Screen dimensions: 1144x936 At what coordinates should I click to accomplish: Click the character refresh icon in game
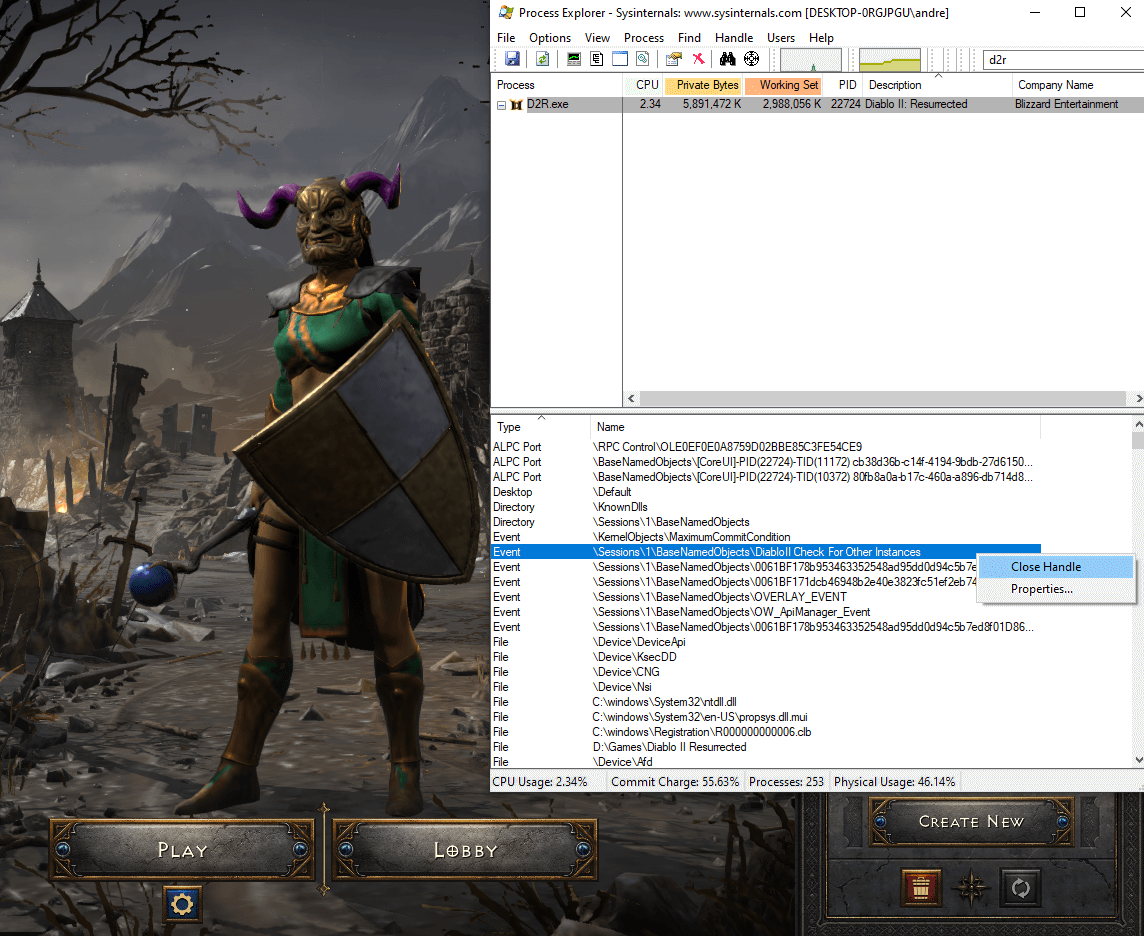(1021, 887)
